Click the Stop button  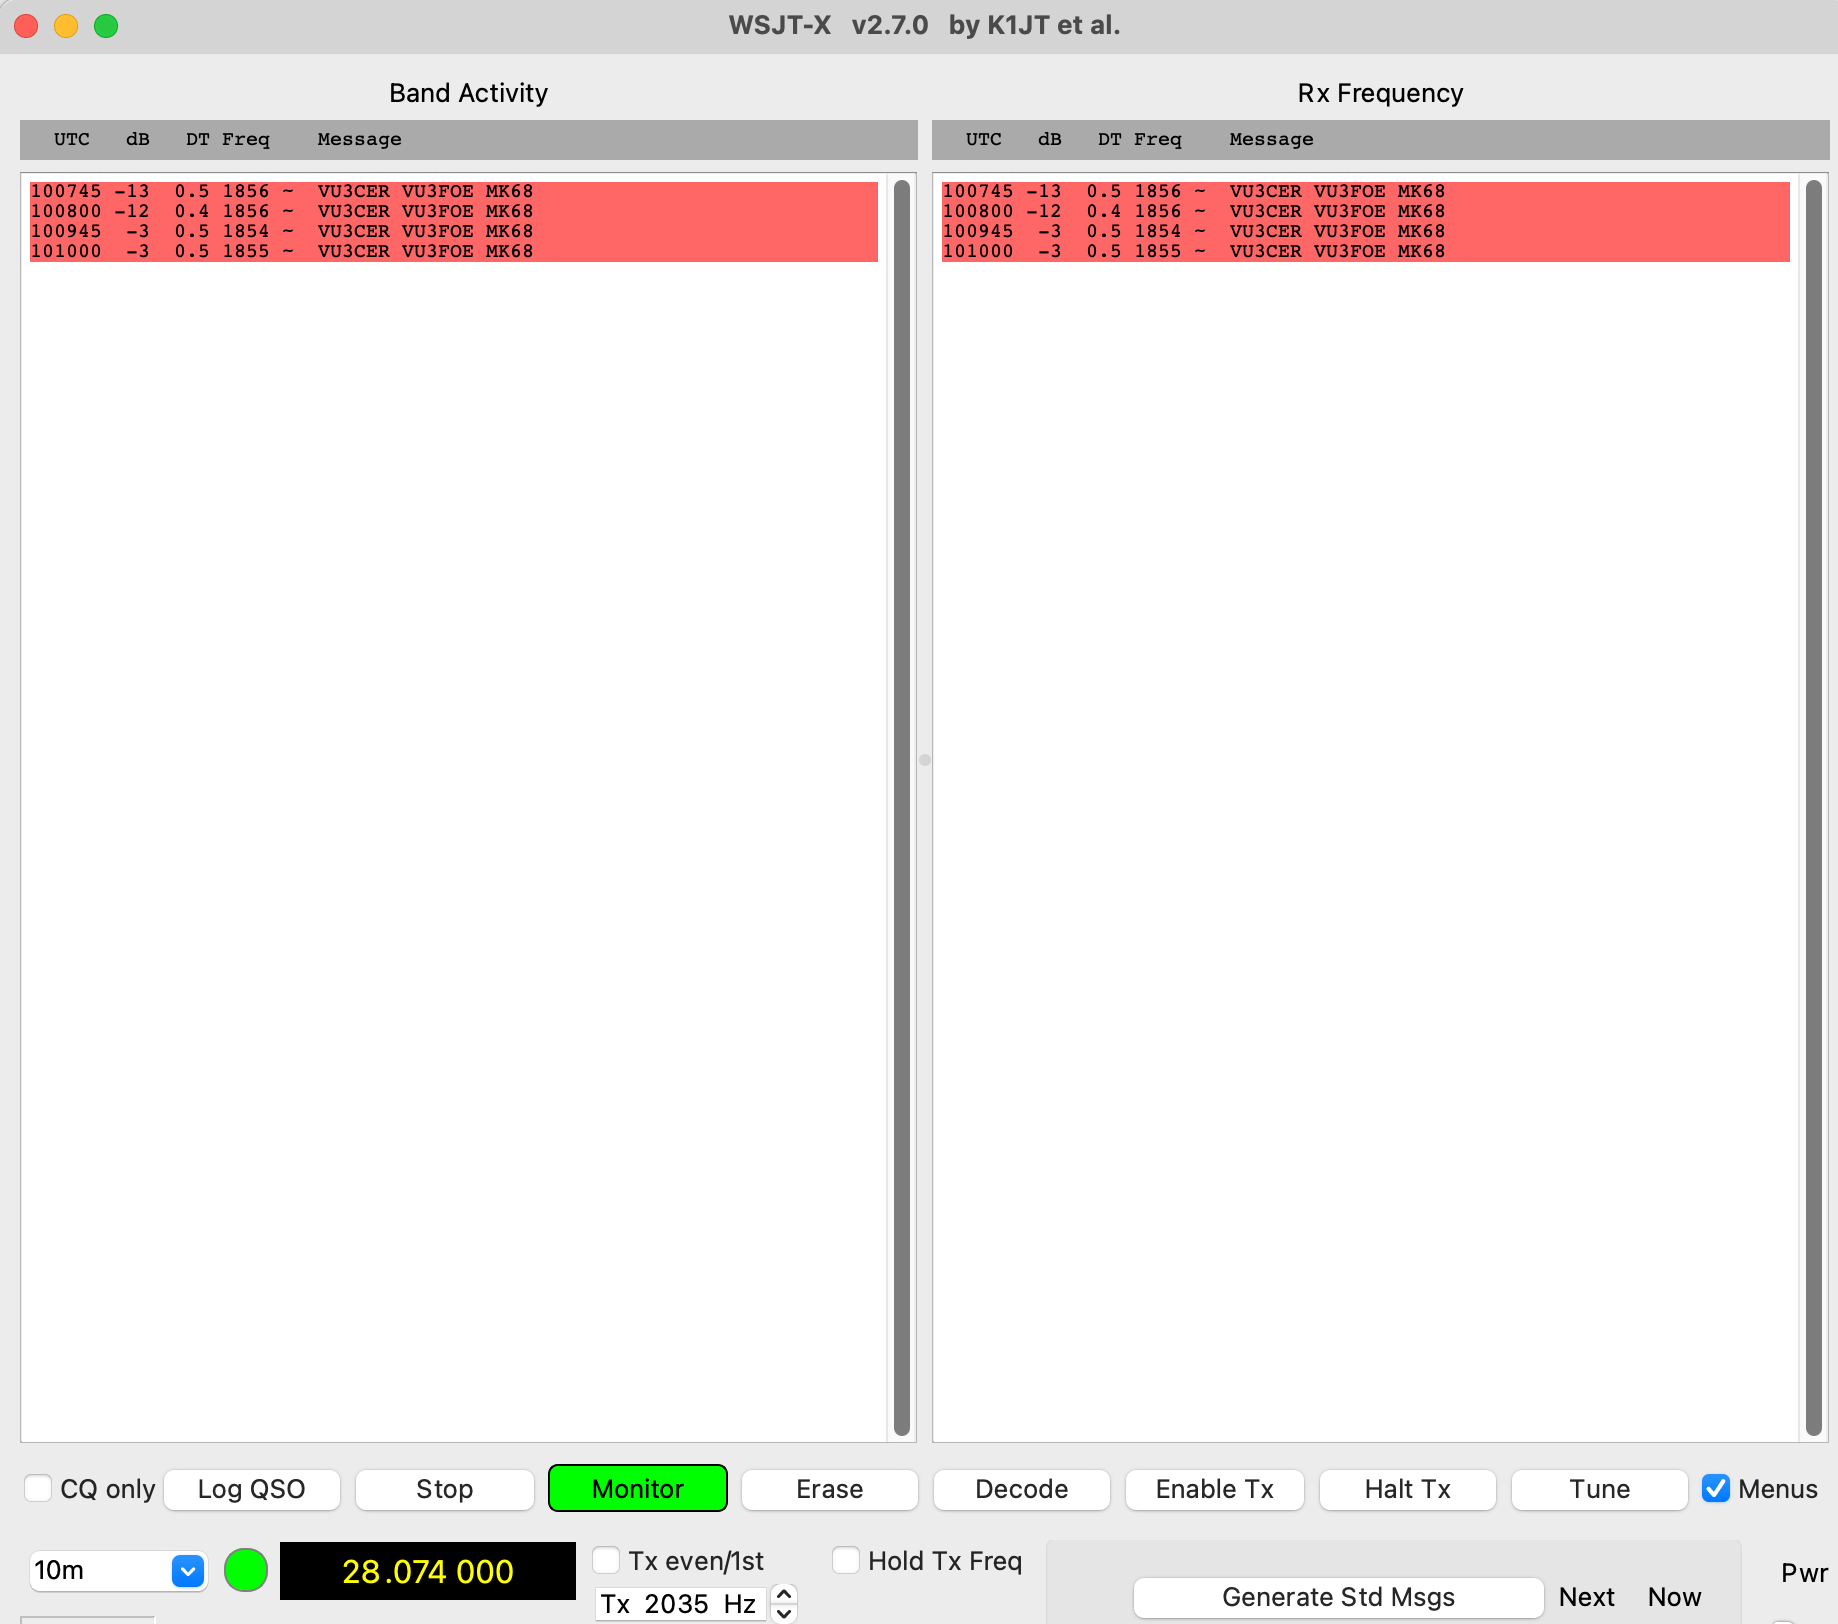click(x=444, y=1489)
